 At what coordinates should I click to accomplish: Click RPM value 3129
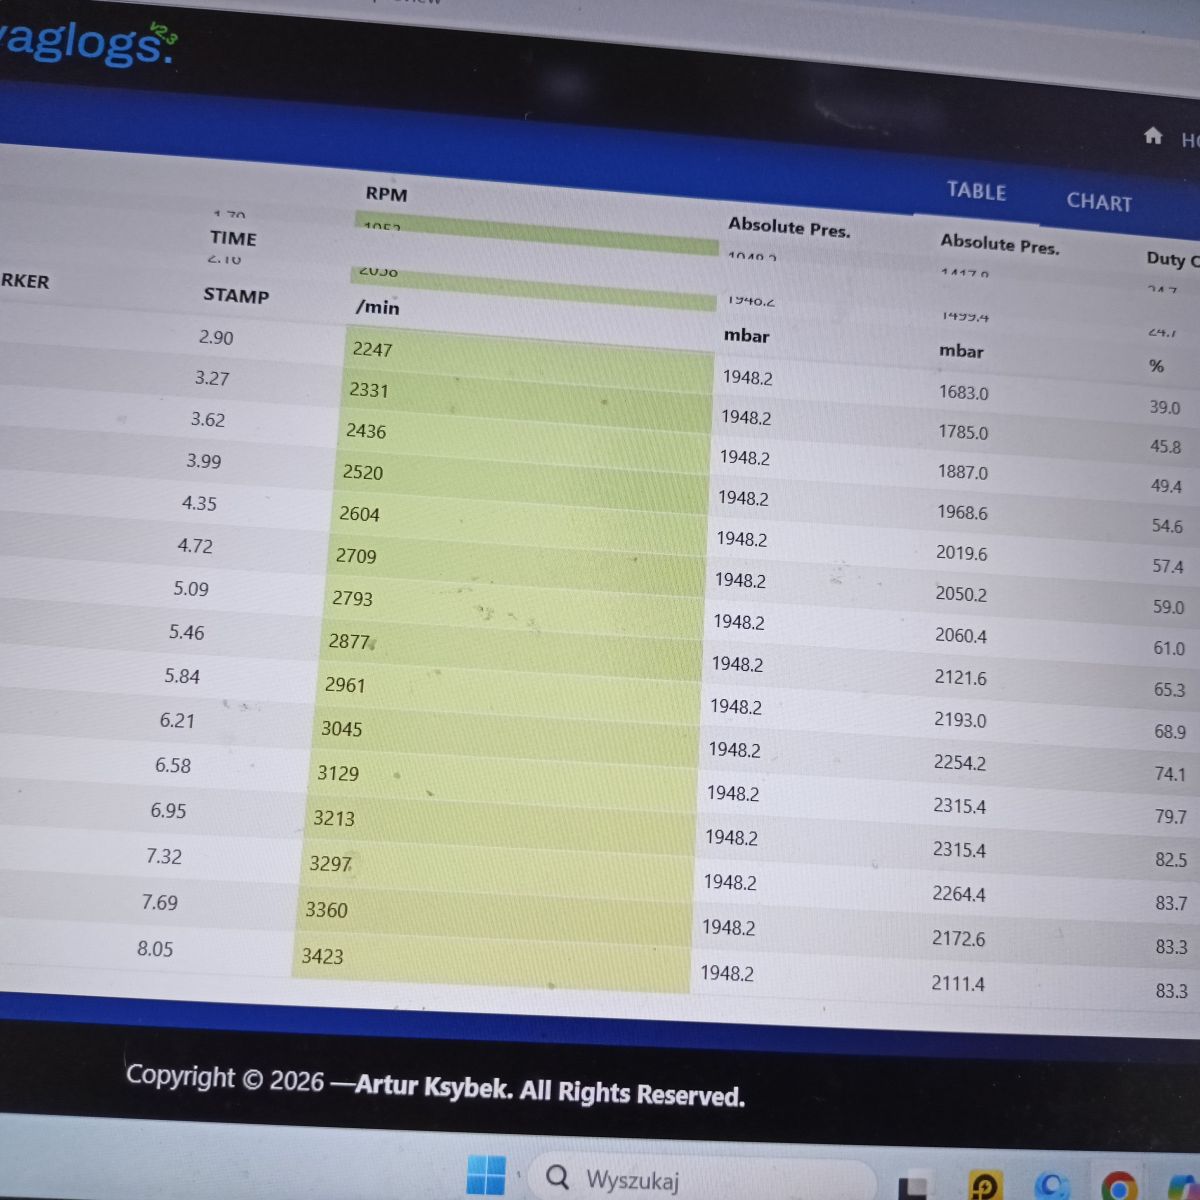(338, 773)
